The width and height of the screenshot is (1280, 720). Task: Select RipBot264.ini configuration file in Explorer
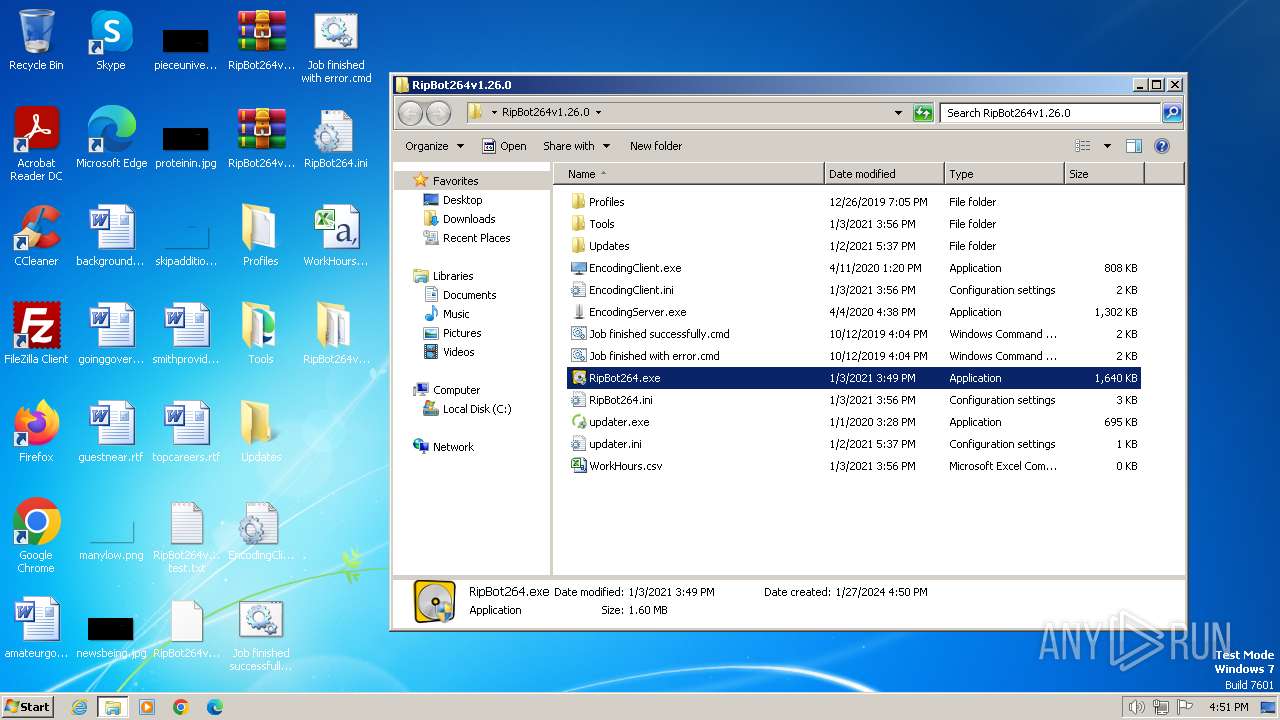click(x=853, y=400)
